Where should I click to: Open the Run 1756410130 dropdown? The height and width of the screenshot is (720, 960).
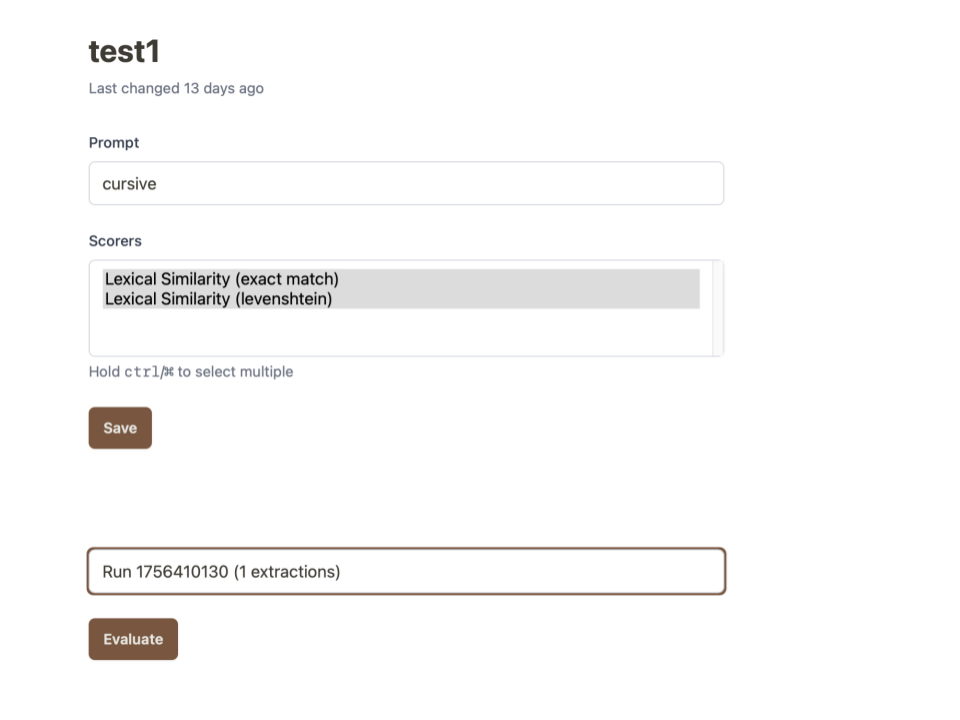pos(405,572)
